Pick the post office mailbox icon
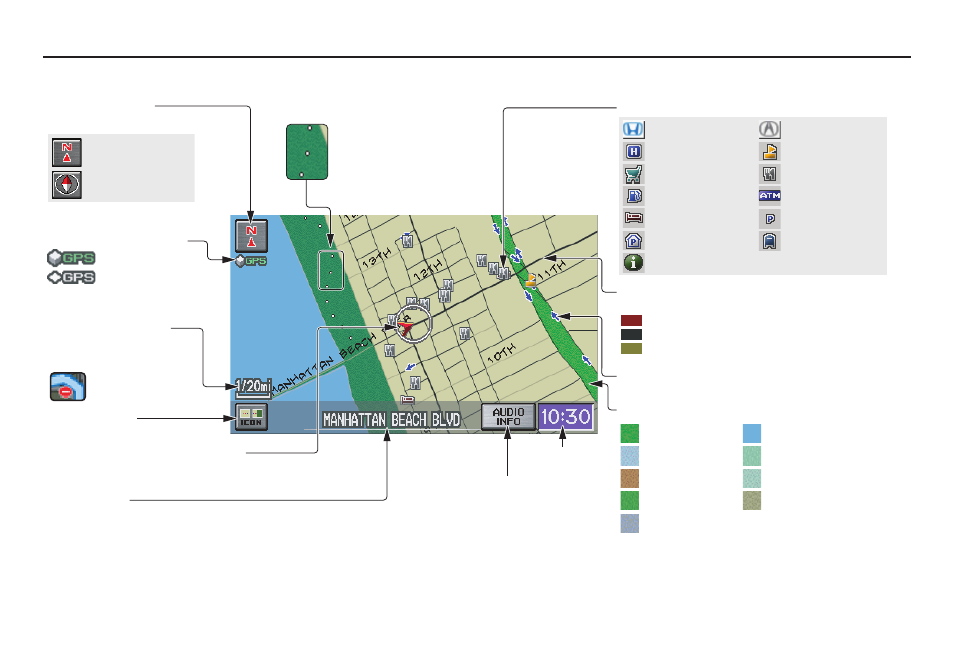This screenshot has height=651, width=954. (x=770, y=241)
